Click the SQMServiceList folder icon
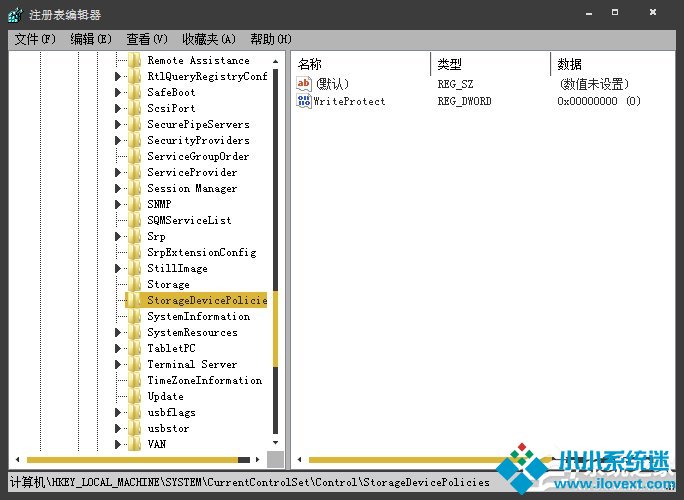The image size is (684, 500). [x=135, y=220]
